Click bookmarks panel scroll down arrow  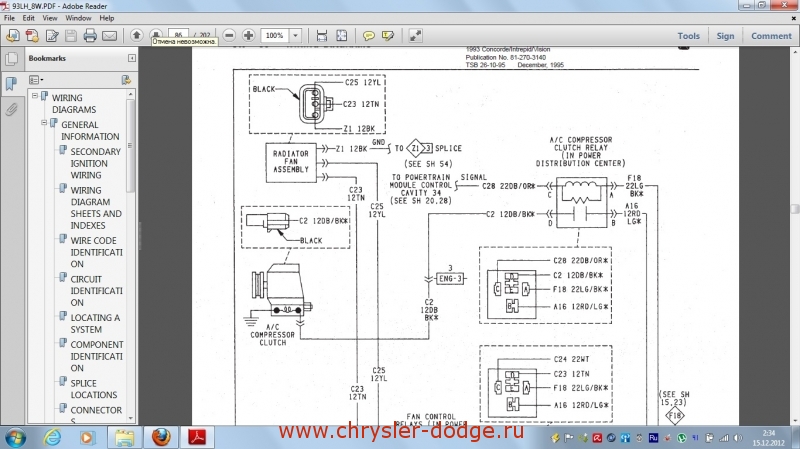[x=131, y=418]
